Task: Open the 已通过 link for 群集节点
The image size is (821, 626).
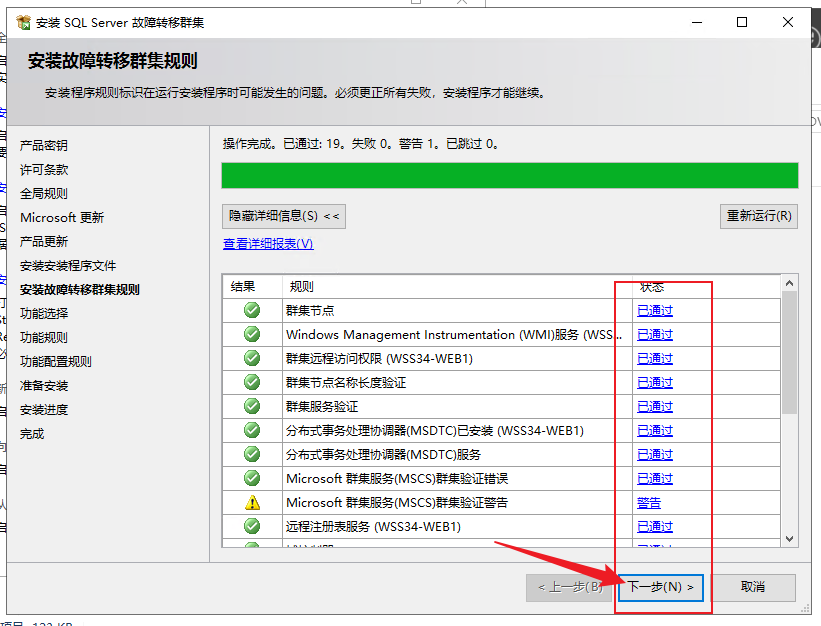Action: pyautogui.click(x=654, y=311)
